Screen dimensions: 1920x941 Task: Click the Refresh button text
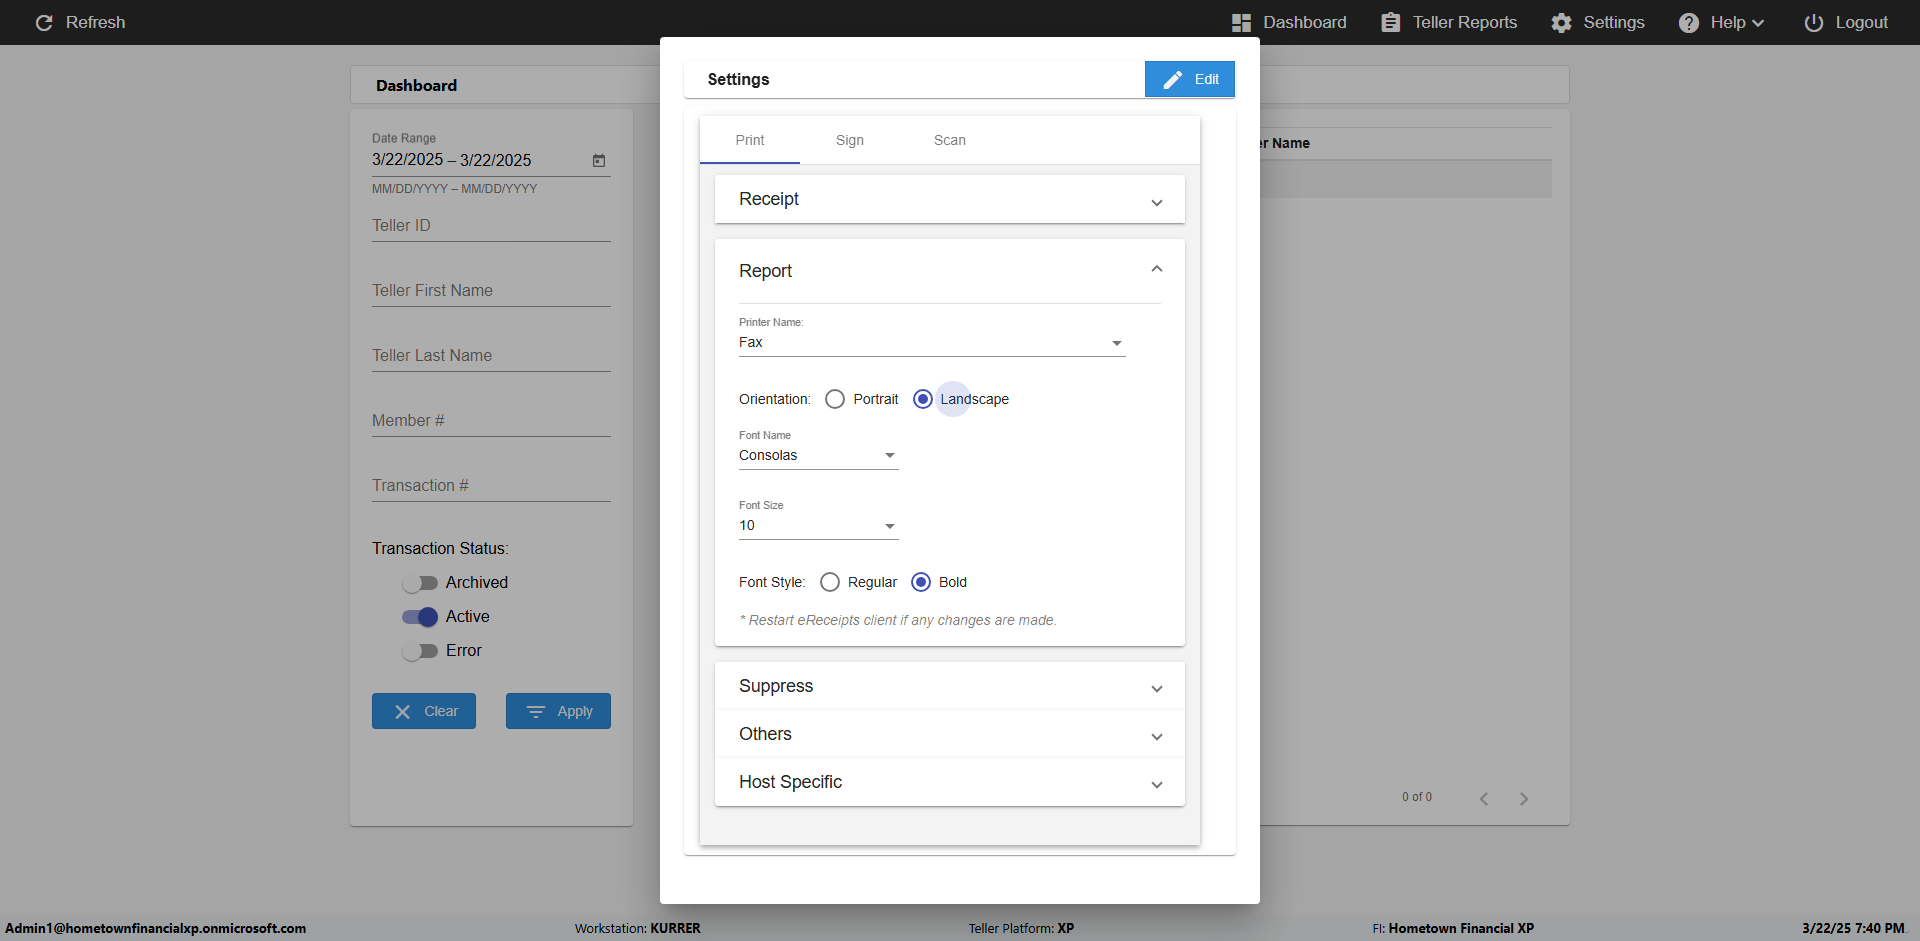click(95, 22)
